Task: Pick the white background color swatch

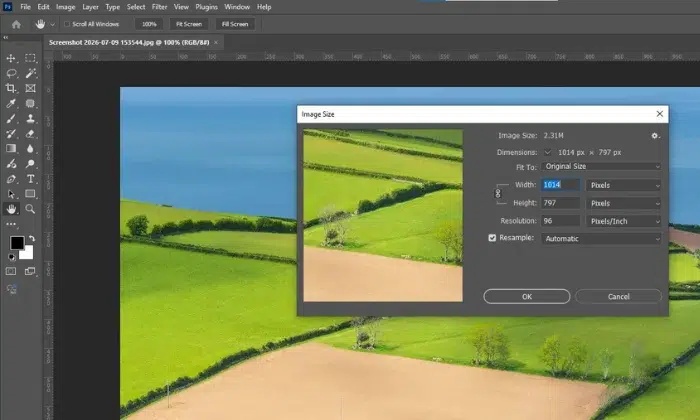Action: pos(27,254)
